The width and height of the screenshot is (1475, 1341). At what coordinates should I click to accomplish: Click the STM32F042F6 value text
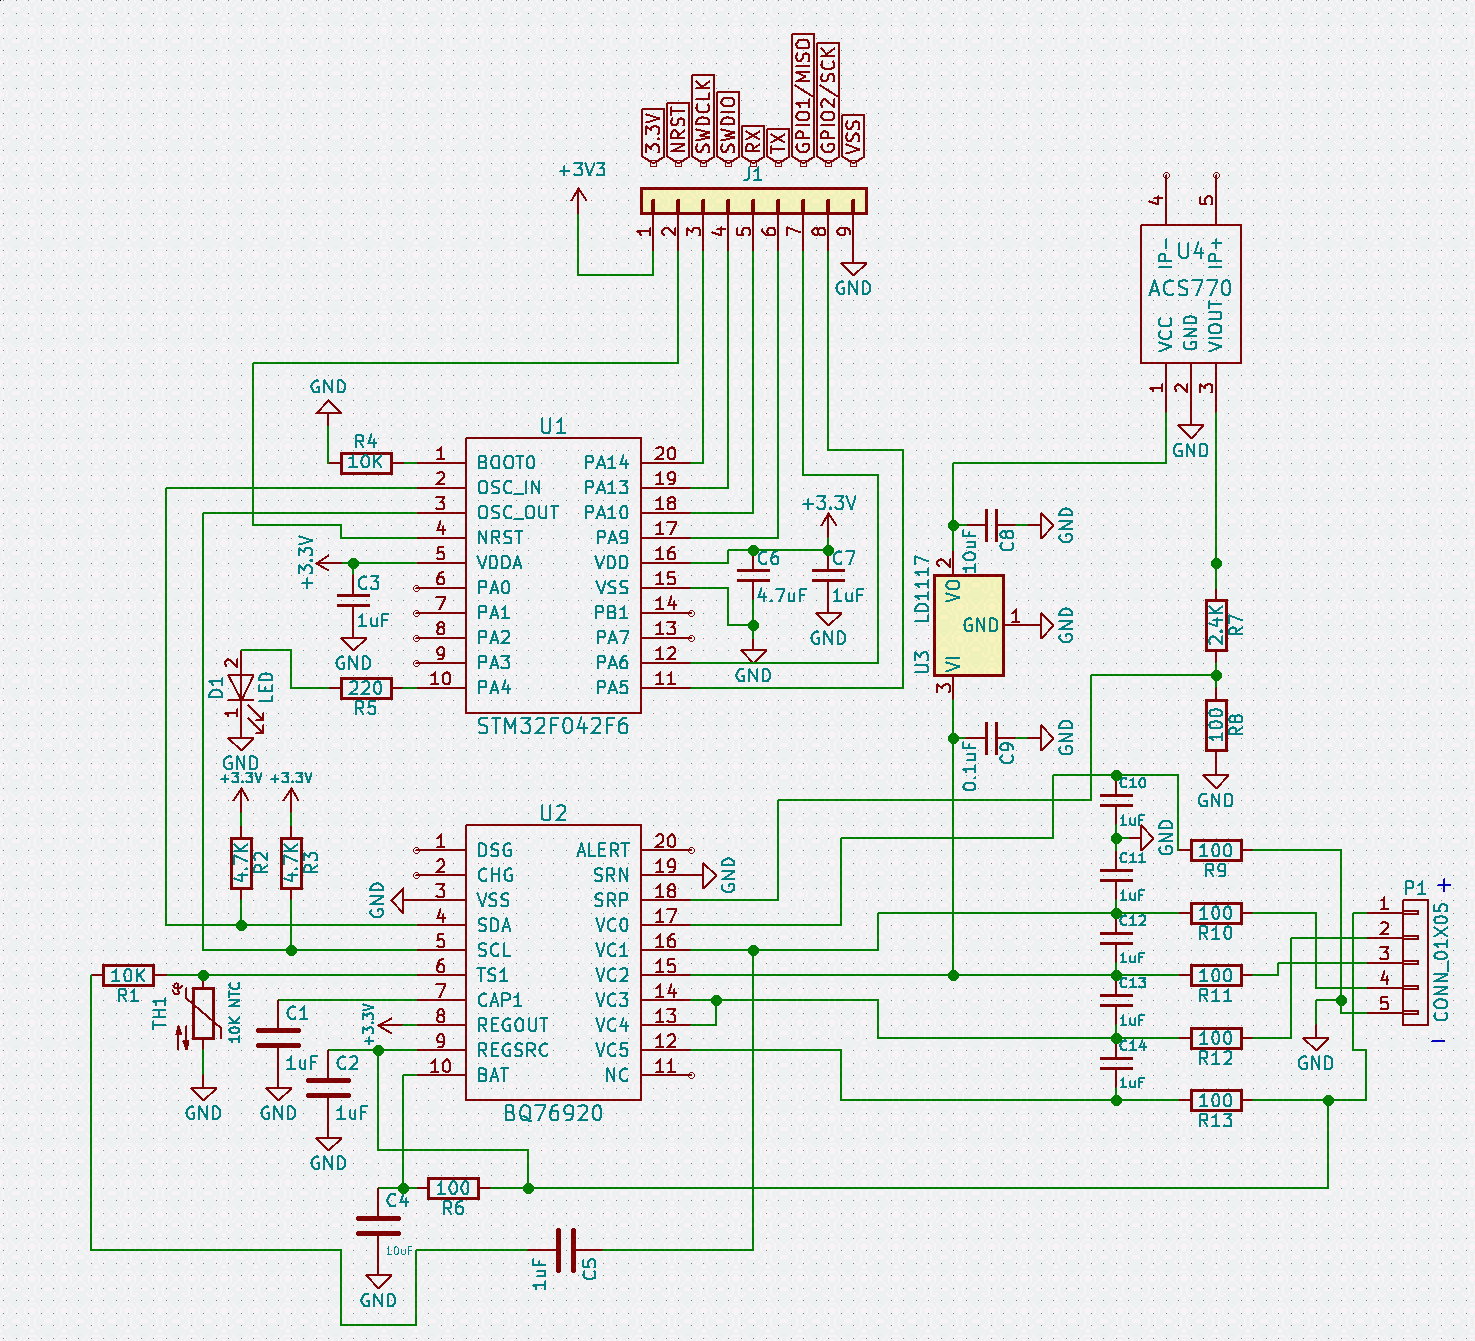coord(553,726)
